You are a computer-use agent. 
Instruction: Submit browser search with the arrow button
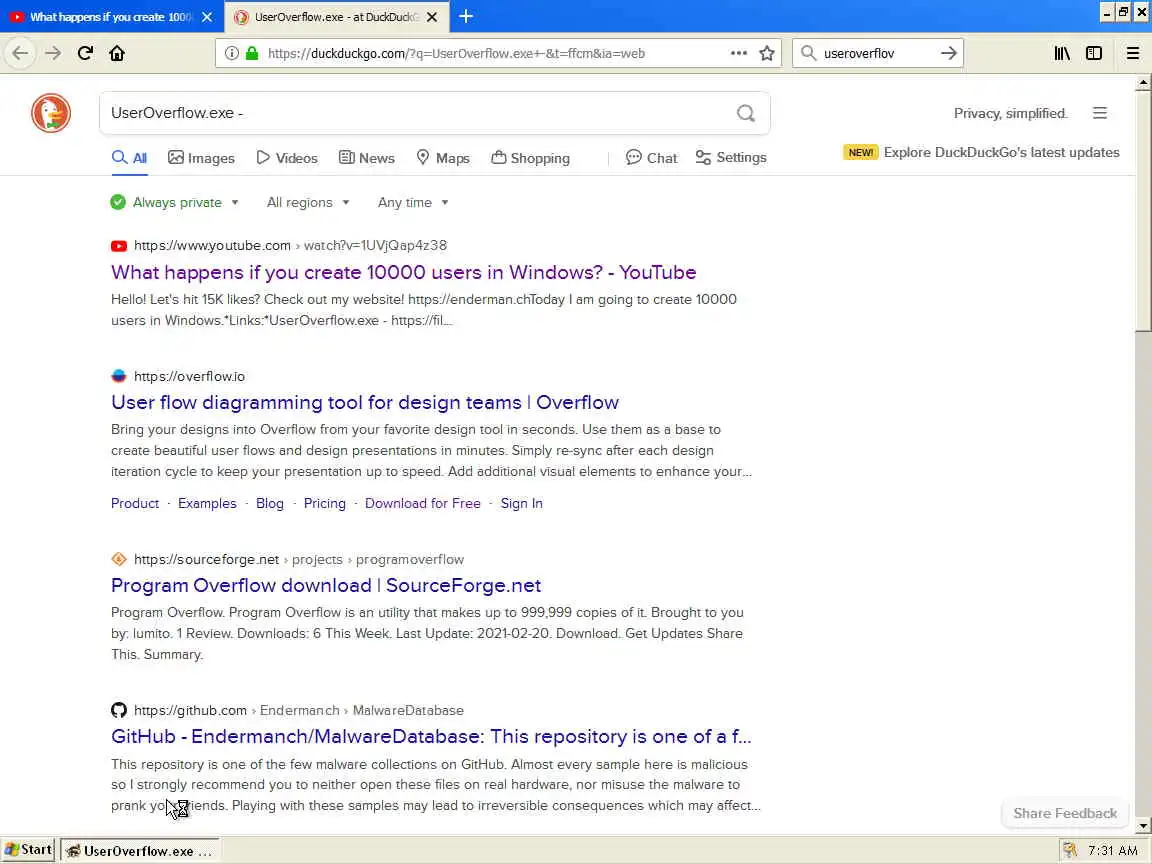click(948, 53)
